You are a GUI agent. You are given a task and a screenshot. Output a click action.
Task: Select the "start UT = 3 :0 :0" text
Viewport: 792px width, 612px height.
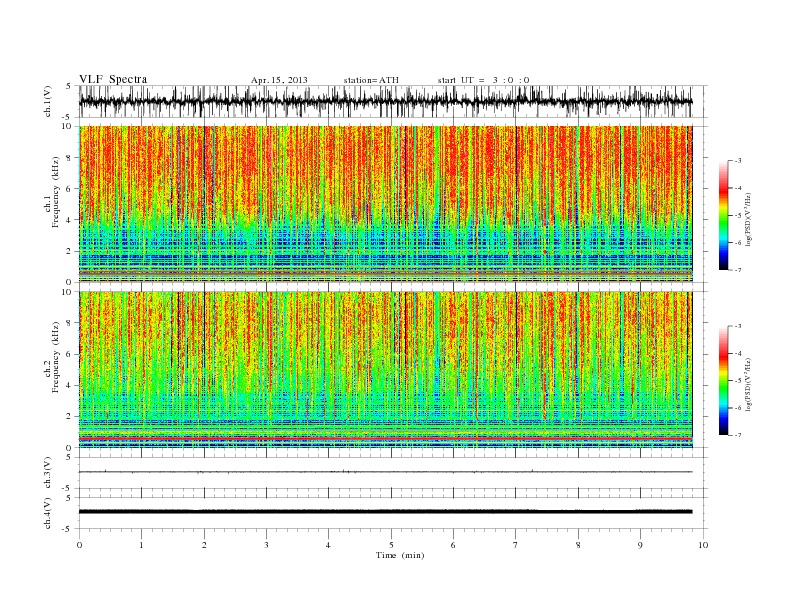[x=483, y=80]
